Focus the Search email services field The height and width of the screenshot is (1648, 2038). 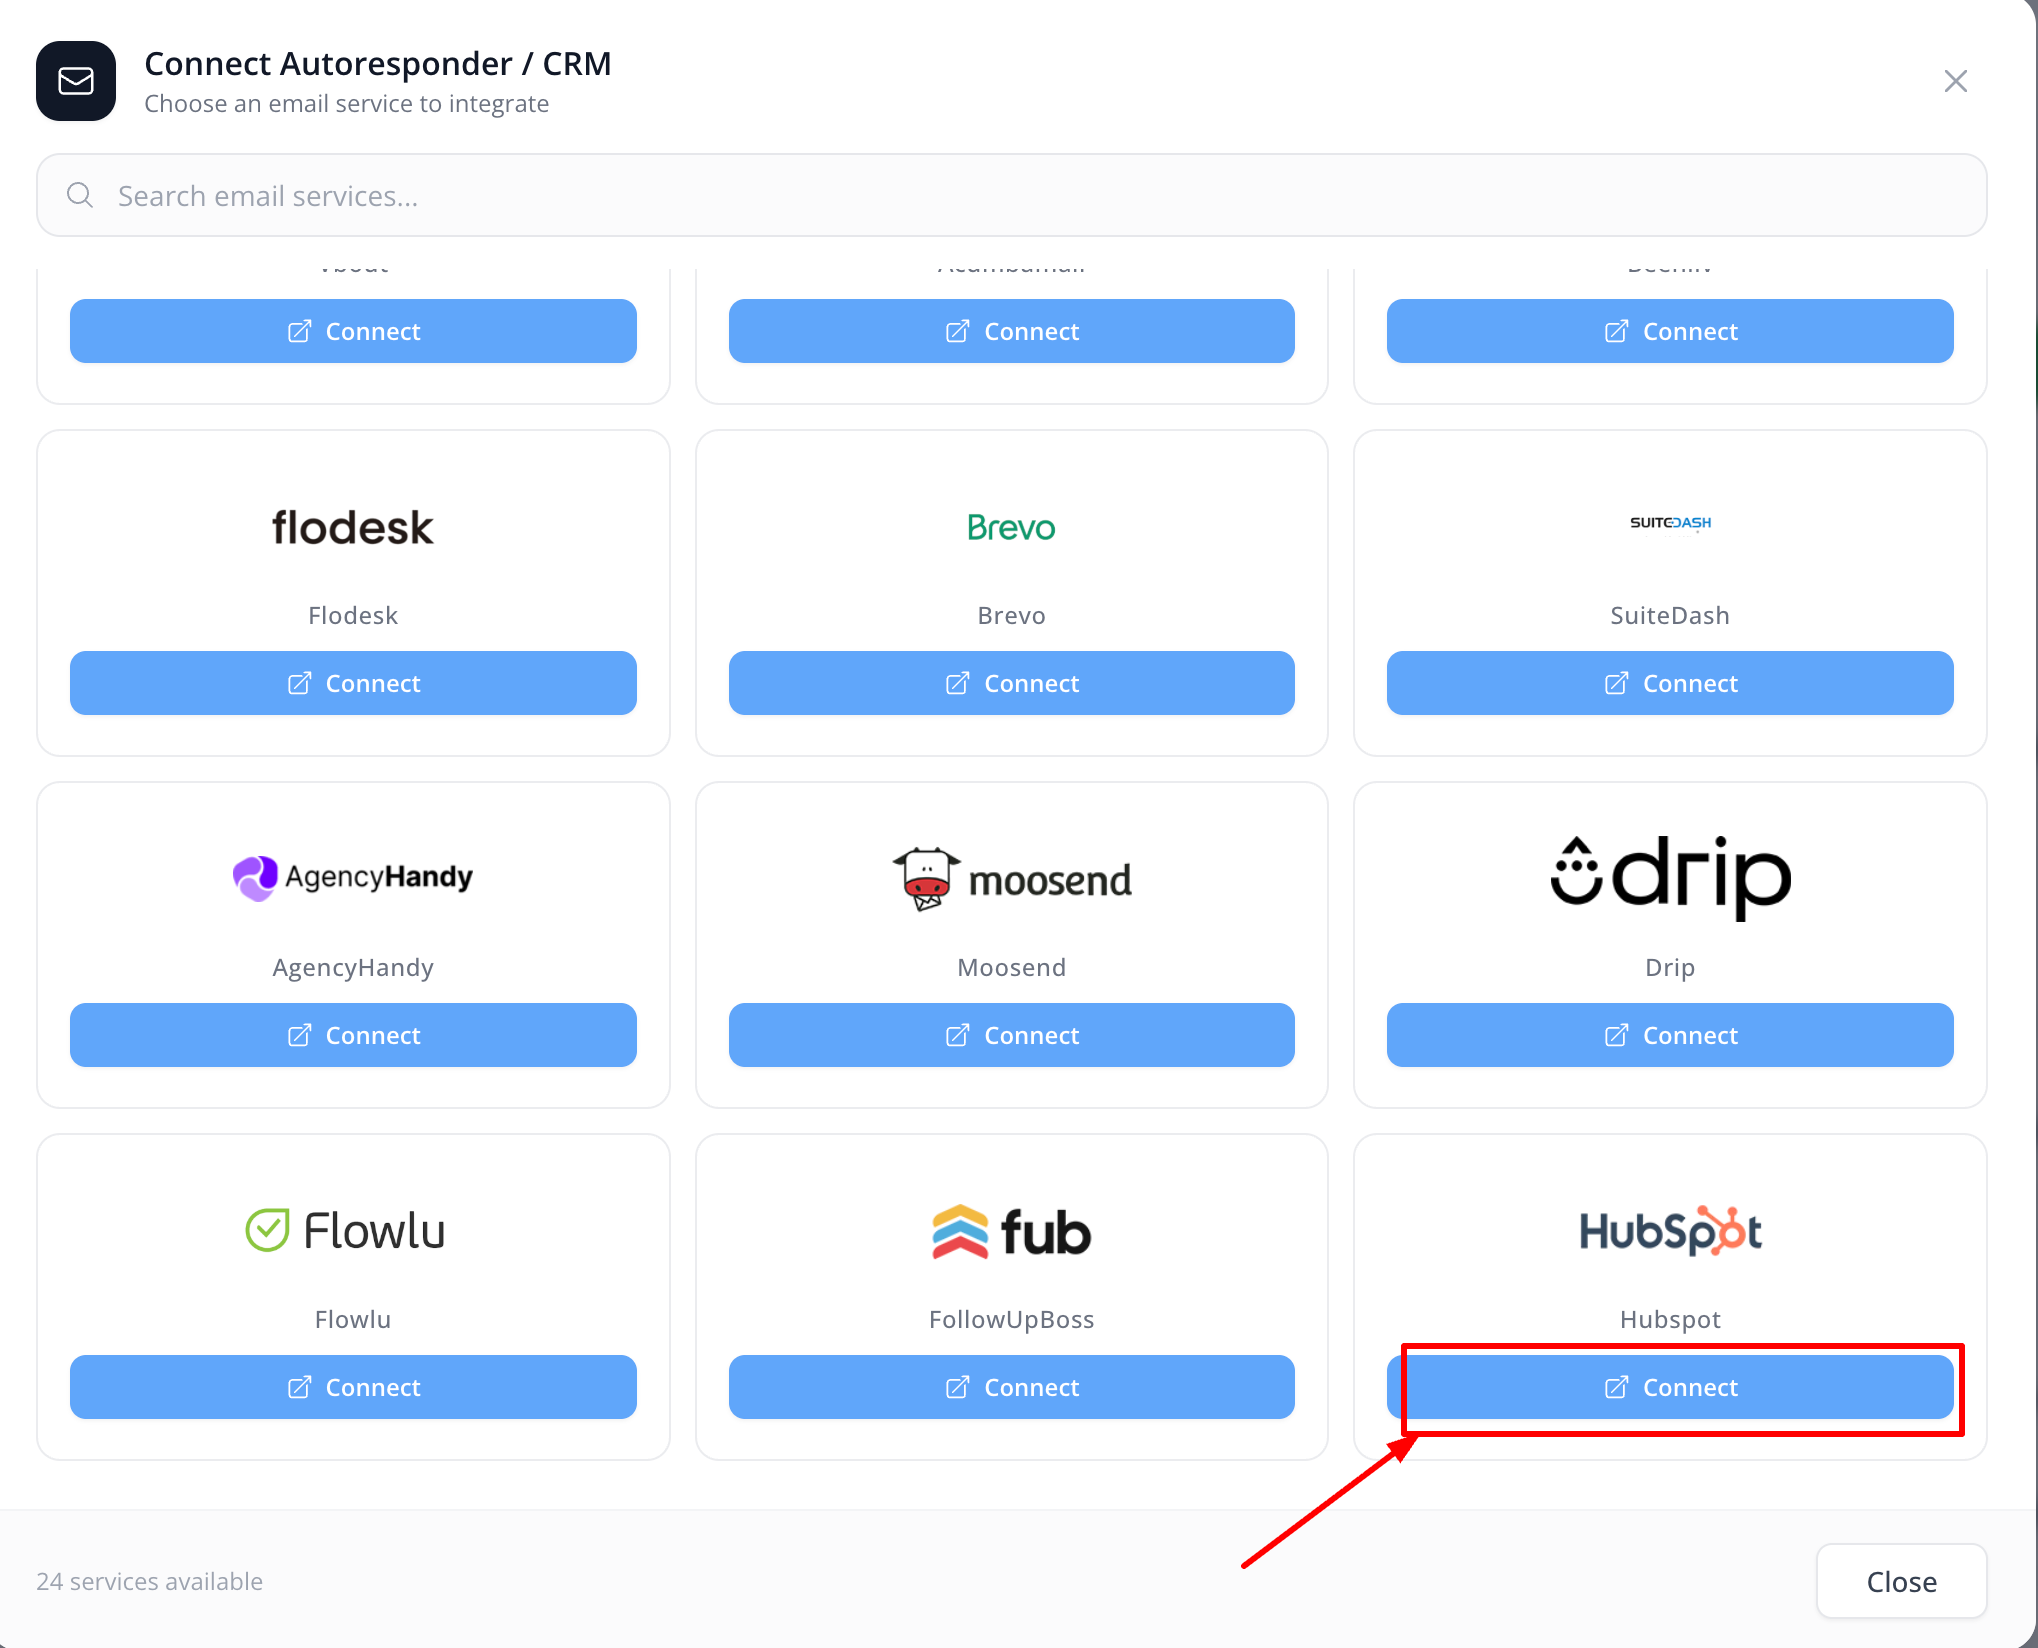coord(1011,195)
